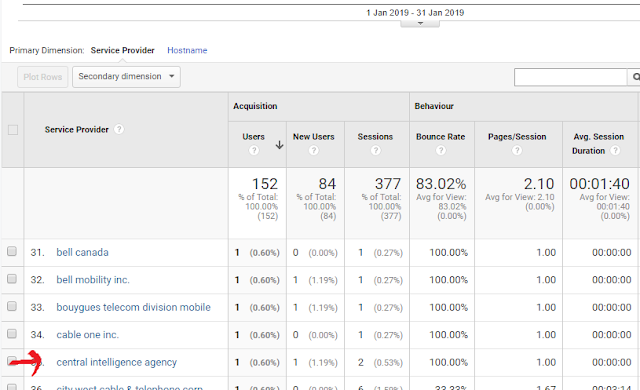640x390 pixels.
Task: Open central intelligence agency provider link
Action: point(117,362)
